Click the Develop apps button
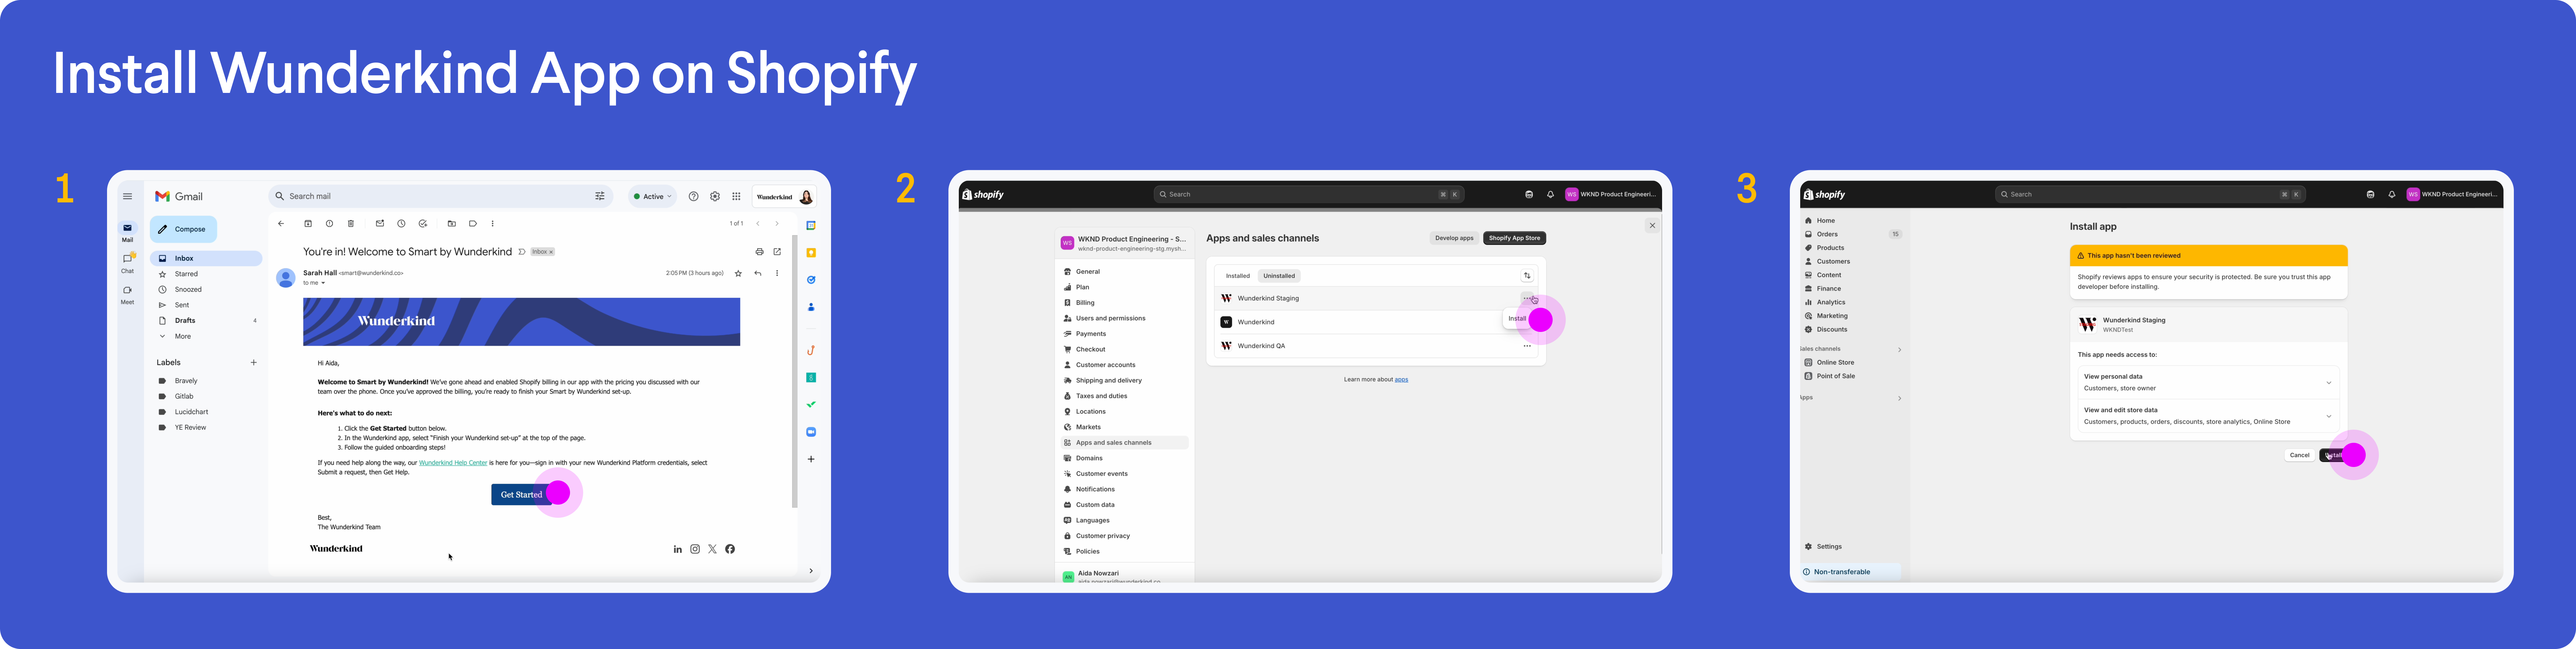Image resolution: width=2576 pixels, height=649 pixels. (1454, 238)
